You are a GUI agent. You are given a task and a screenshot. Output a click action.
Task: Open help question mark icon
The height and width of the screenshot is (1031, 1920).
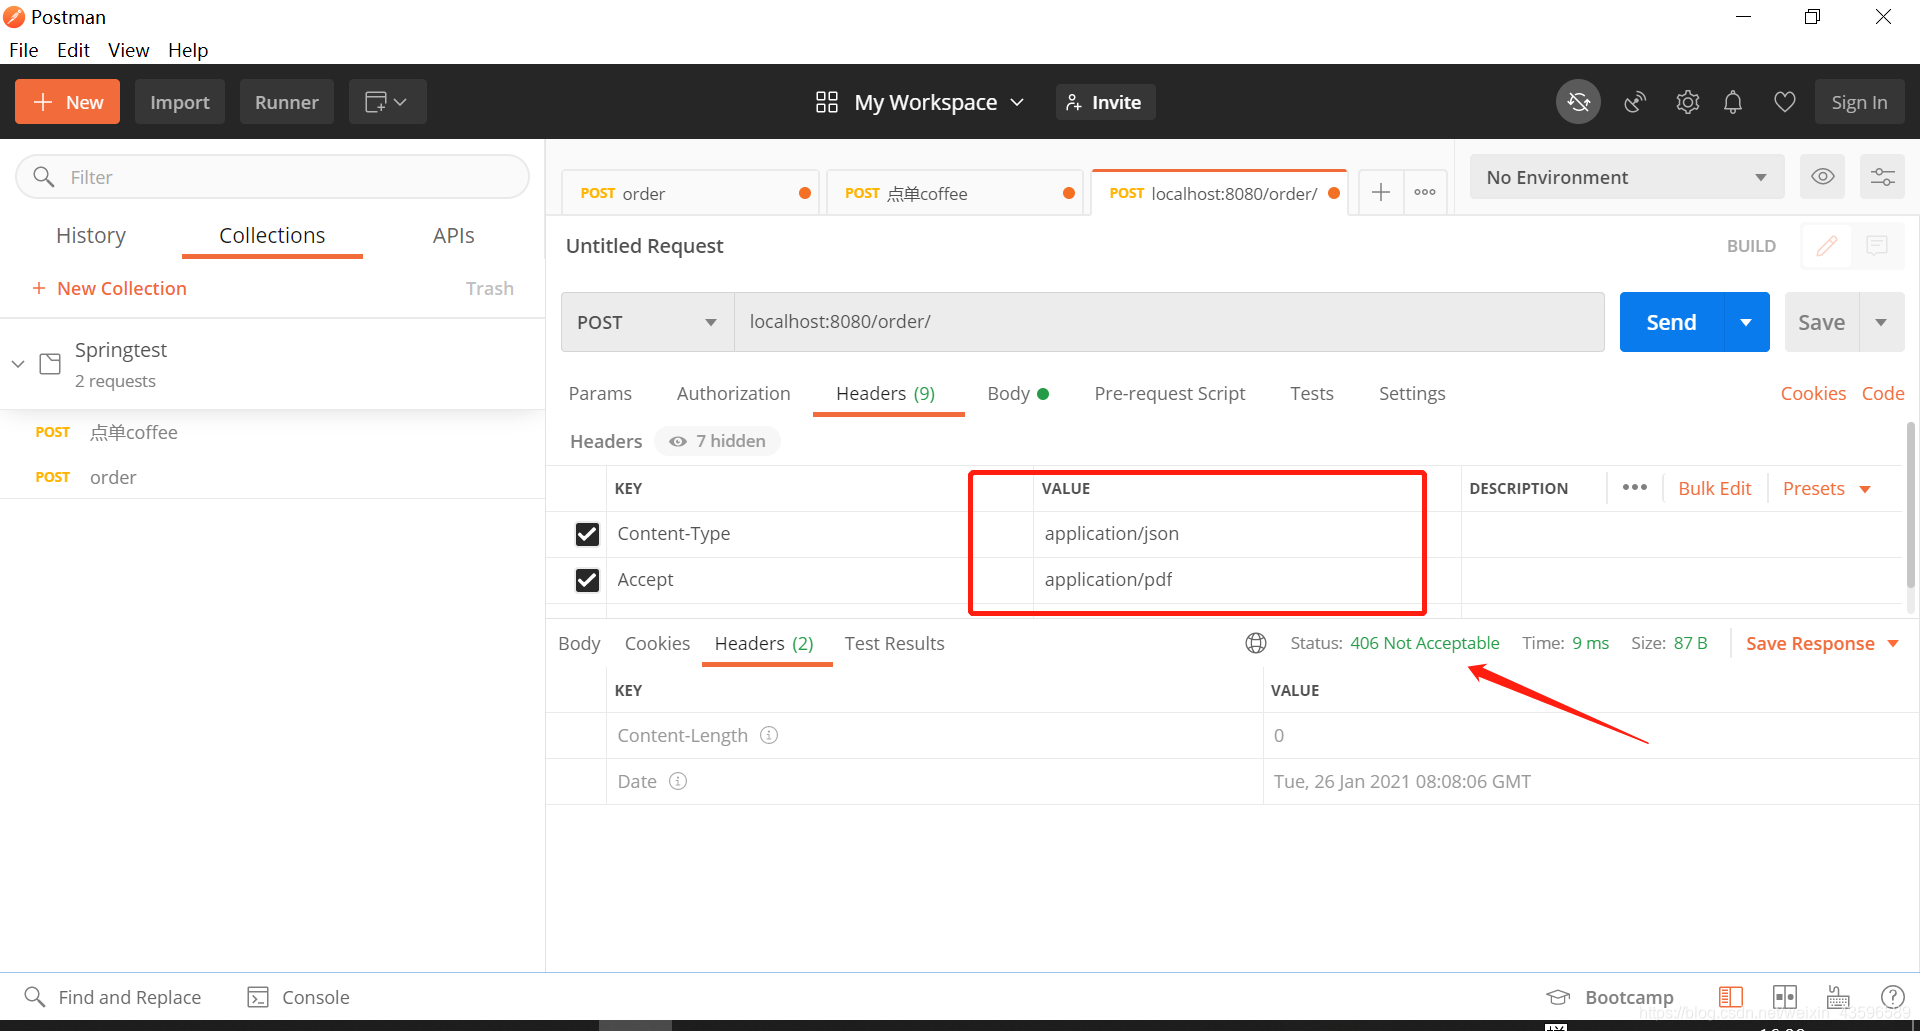[1892, 997]
